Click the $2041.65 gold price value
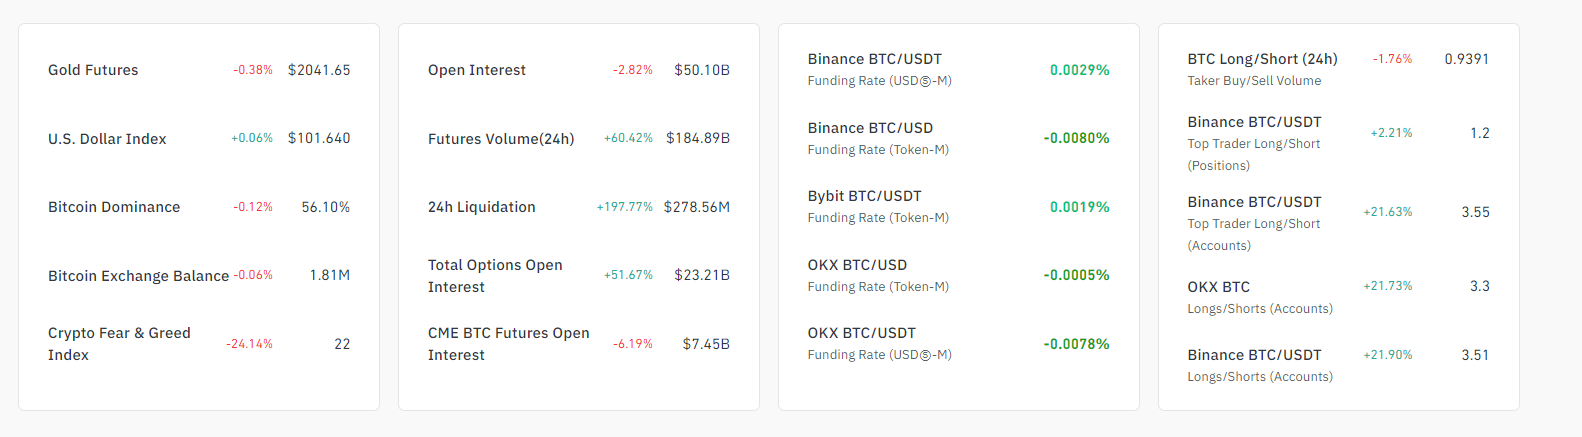Viewport: 1582px width, 437px height. pos(319,70)
